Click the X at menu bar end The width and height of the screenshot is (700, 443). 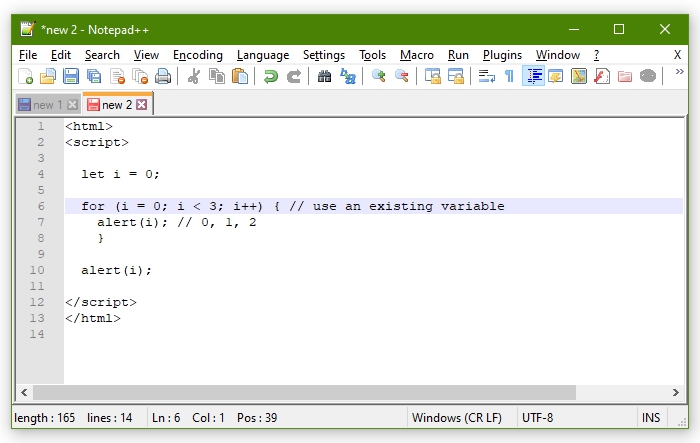point(677,55)
